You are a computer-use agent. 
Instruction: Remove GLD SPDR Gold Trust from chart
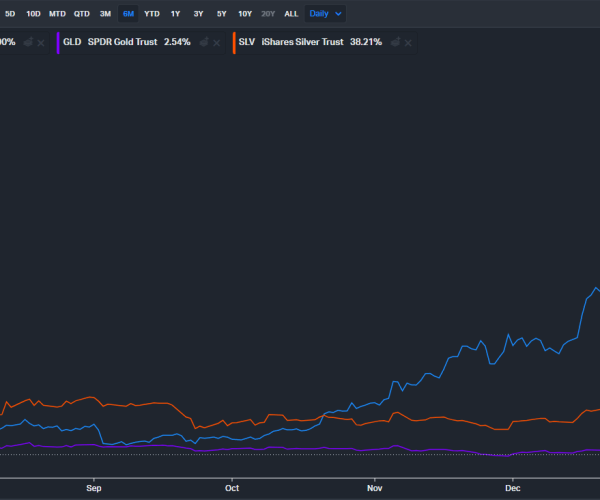217,43
